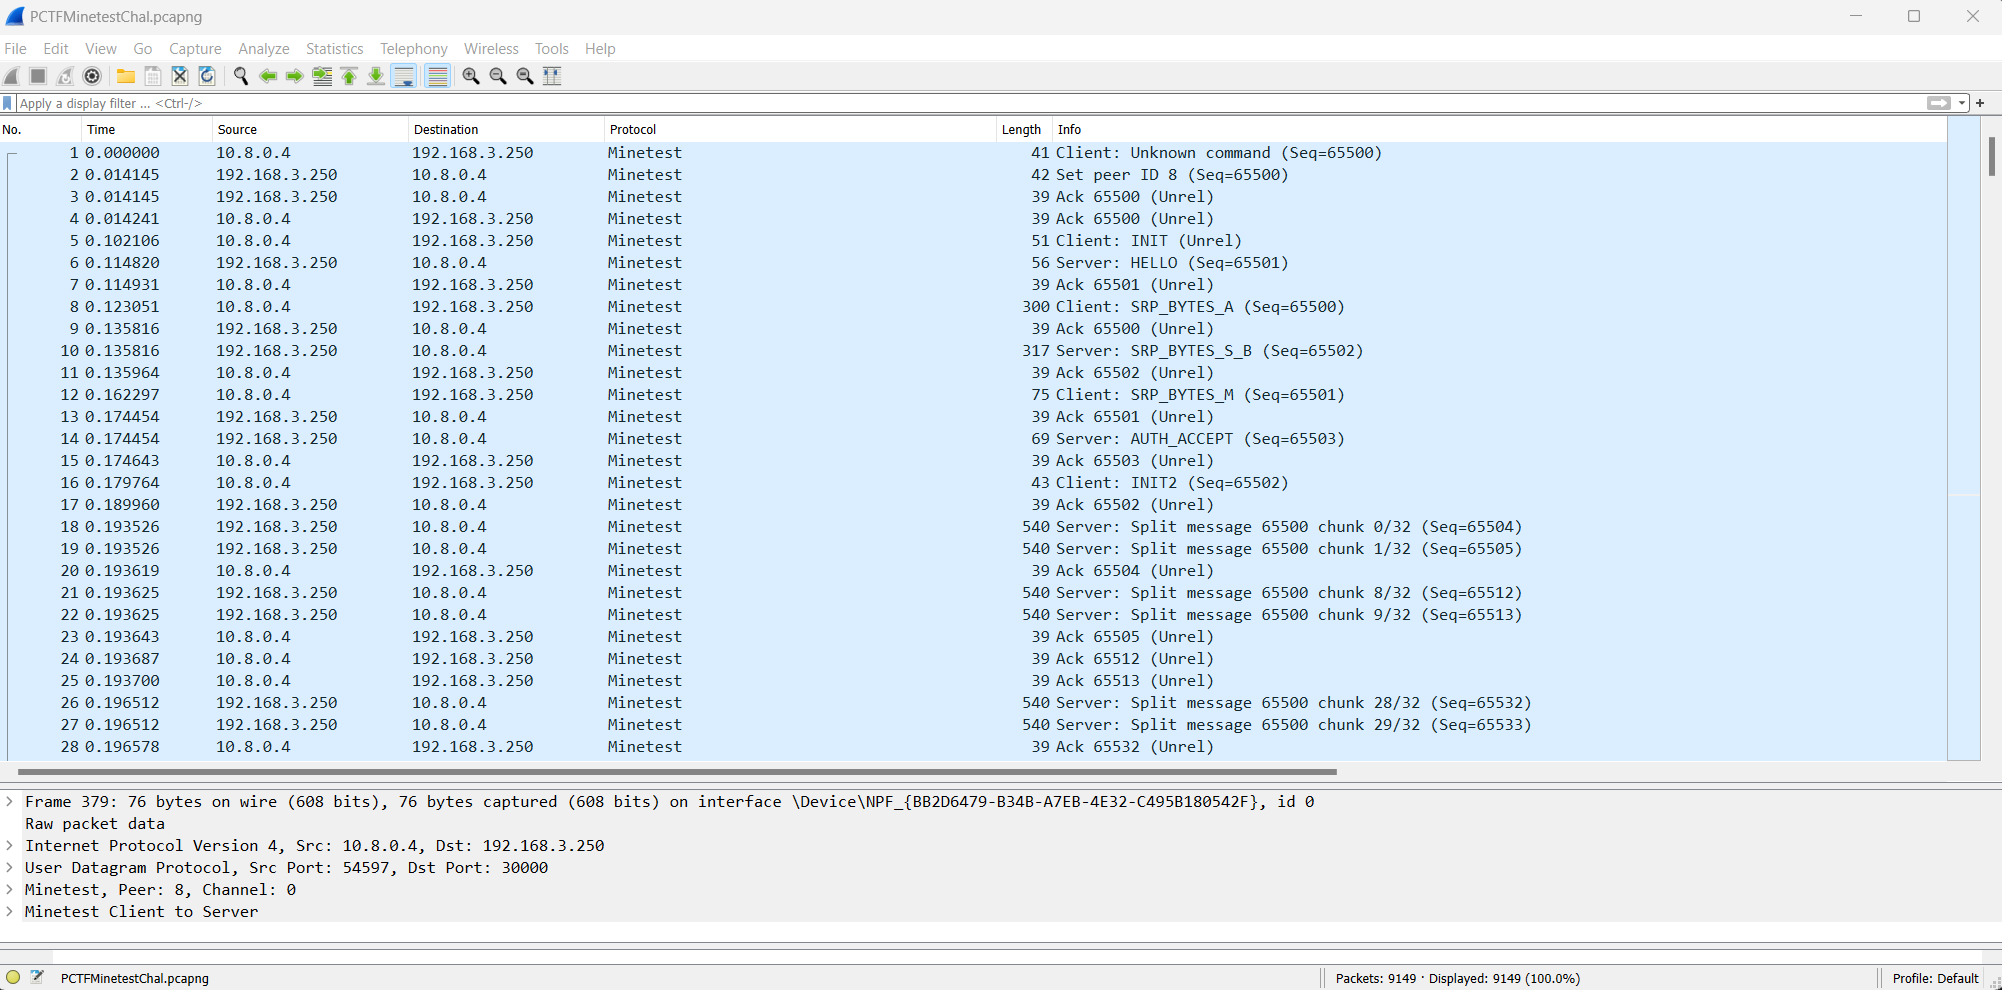Open the Go menu

[x=143, y=48]
